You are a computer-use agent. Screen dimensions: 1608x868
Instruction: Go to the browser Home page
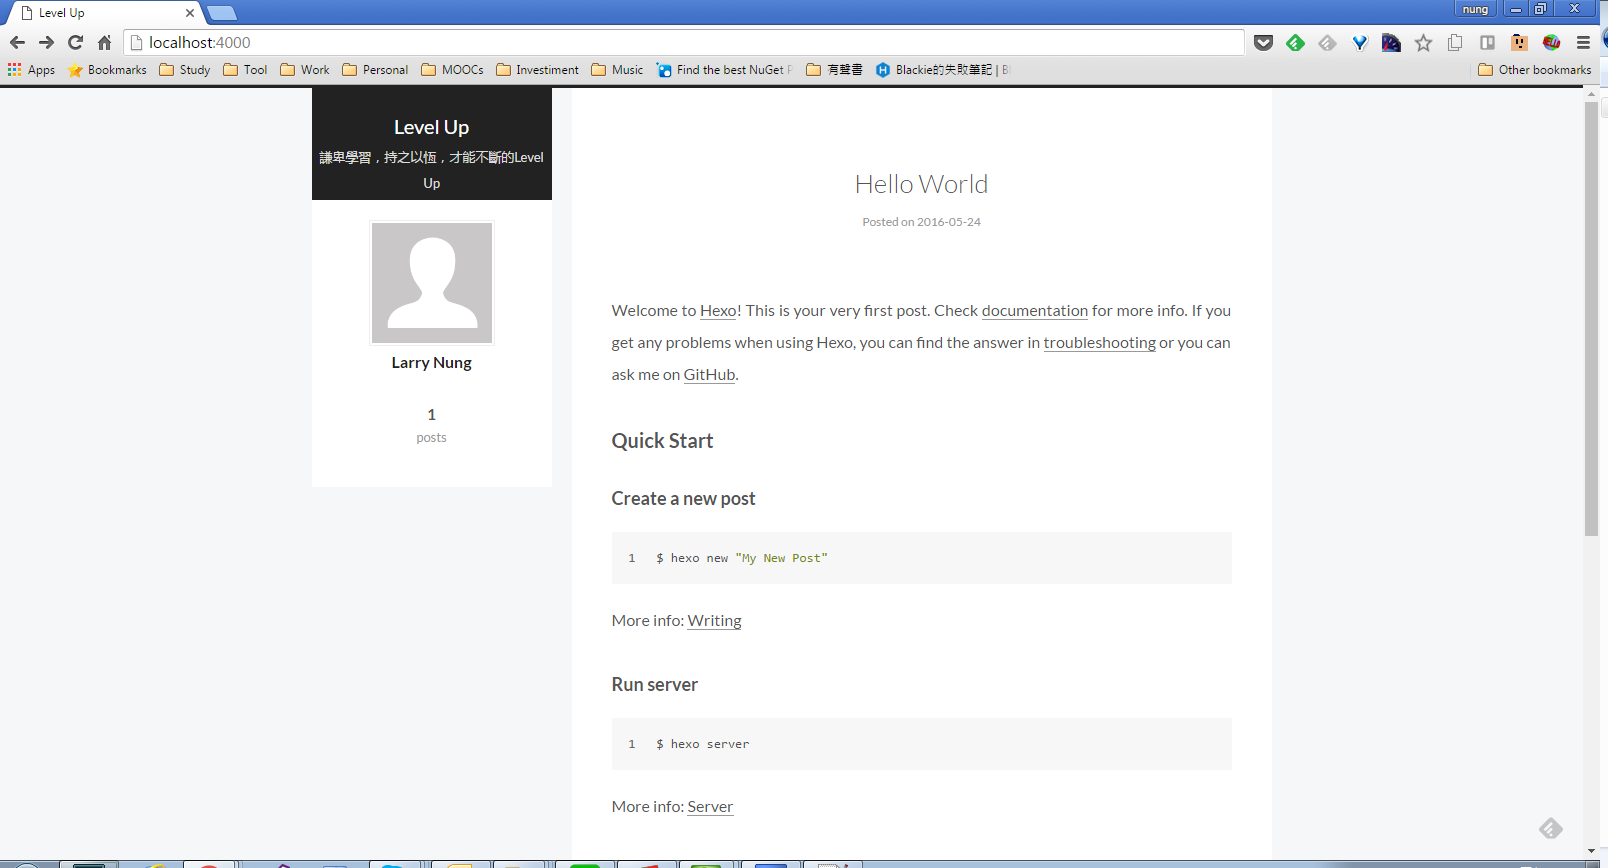tap(104, 42)
